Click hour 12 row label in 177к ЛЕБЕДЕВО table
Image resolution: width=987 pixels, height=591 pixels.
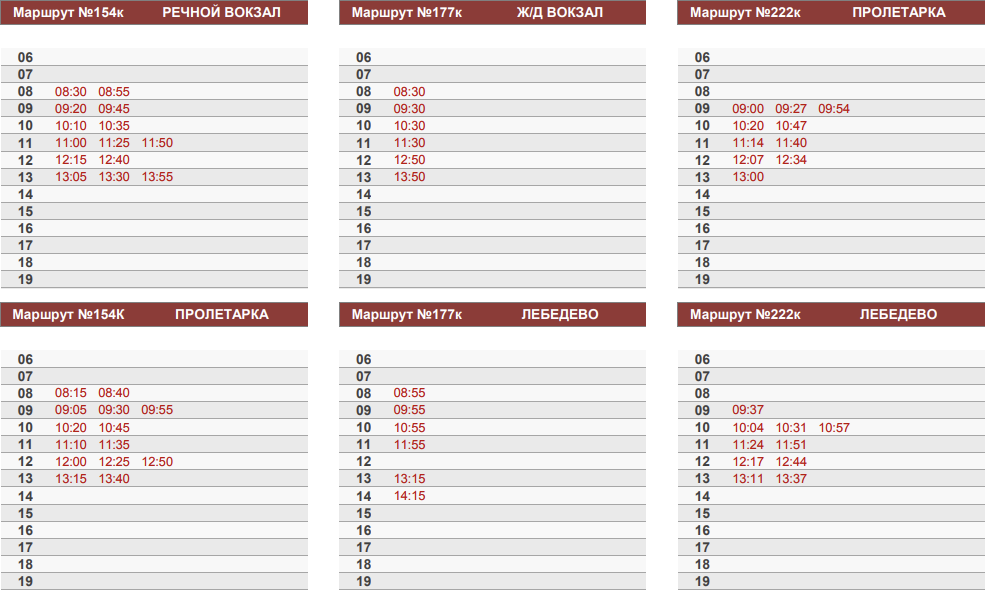tap(364, 462)
